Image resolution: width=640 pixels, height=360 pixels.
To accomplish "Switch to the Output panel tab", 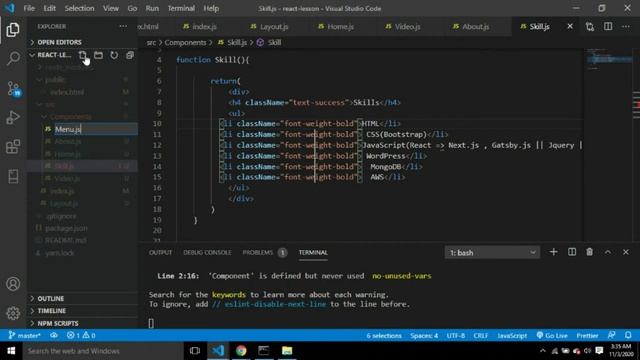I will click(160, 253).
